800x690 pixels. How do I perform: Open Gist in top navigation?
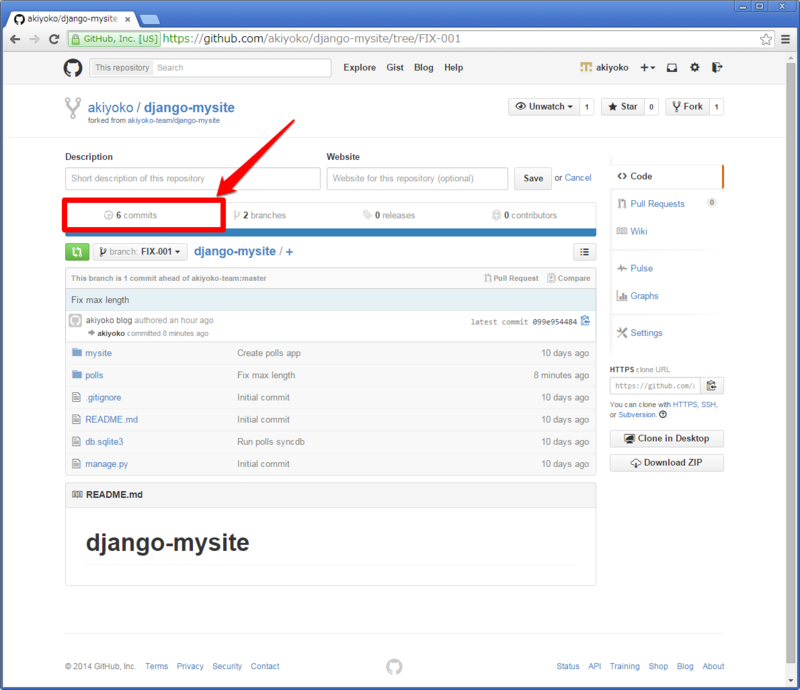tap(395, 67)
